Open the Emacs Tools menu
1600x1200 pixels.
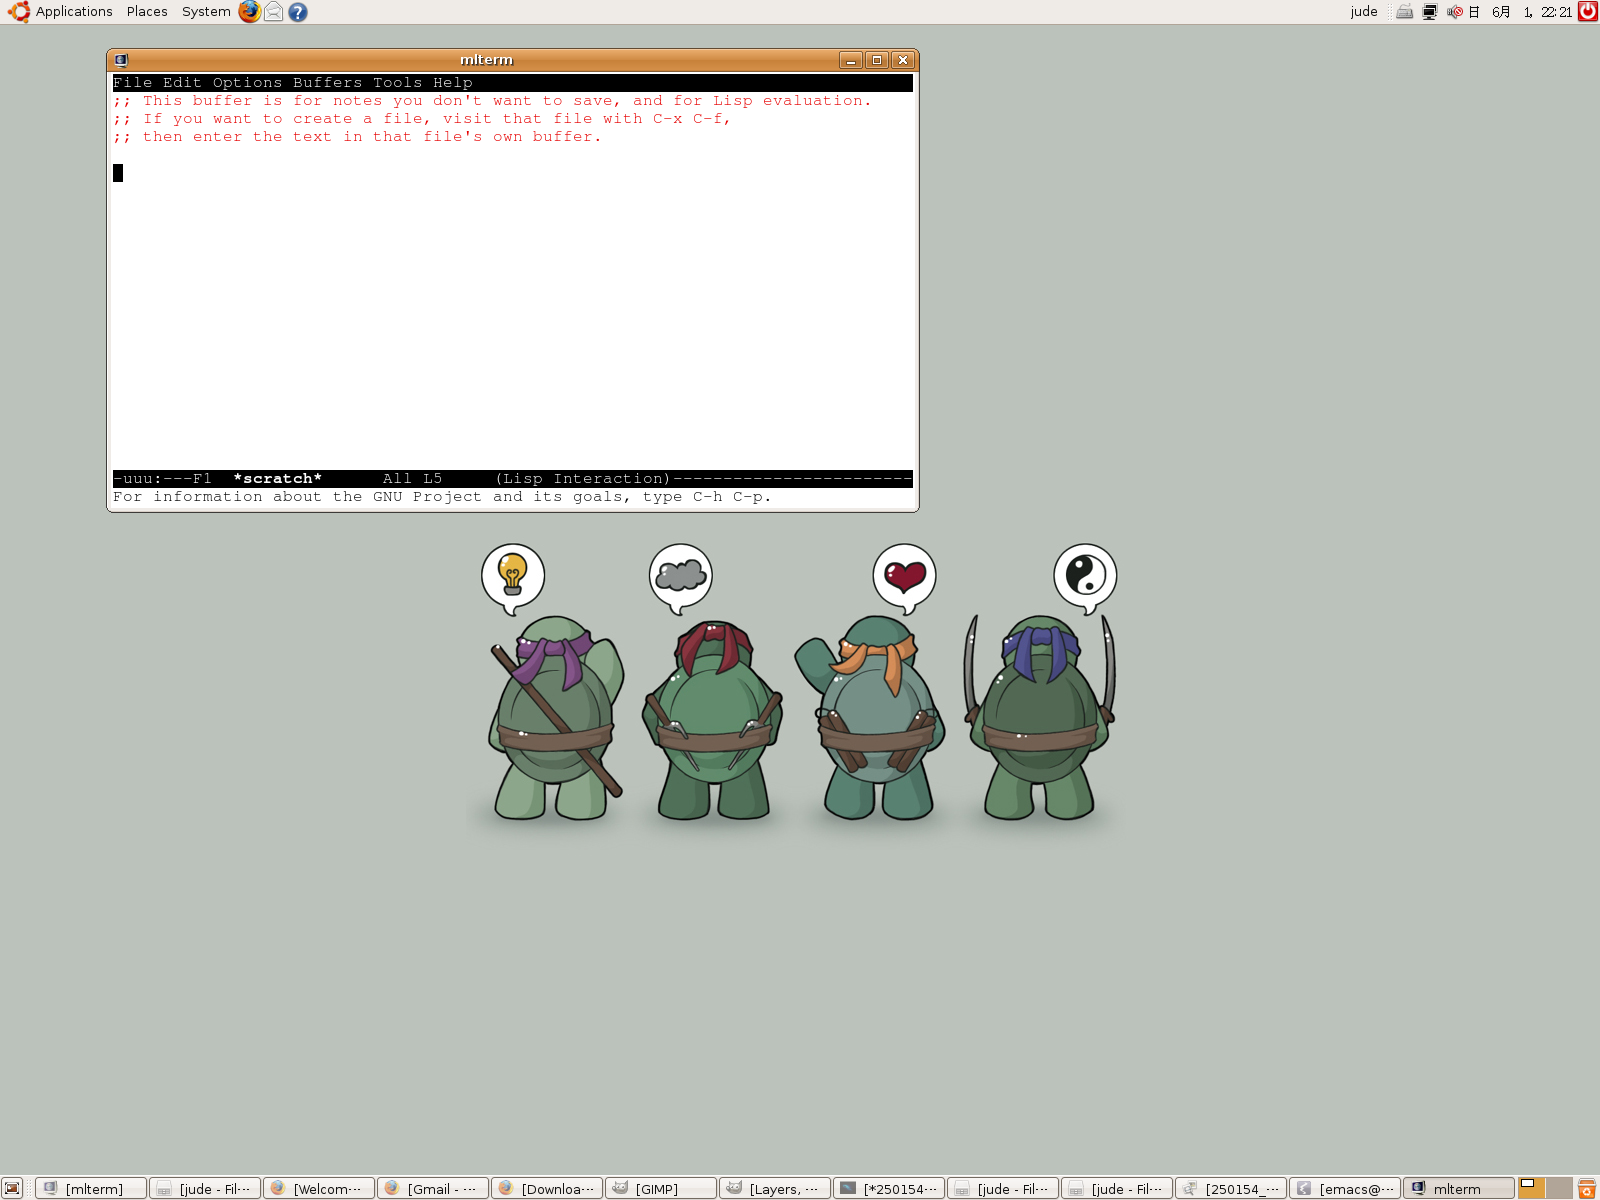pyautogui.click(x=398, y=83)
